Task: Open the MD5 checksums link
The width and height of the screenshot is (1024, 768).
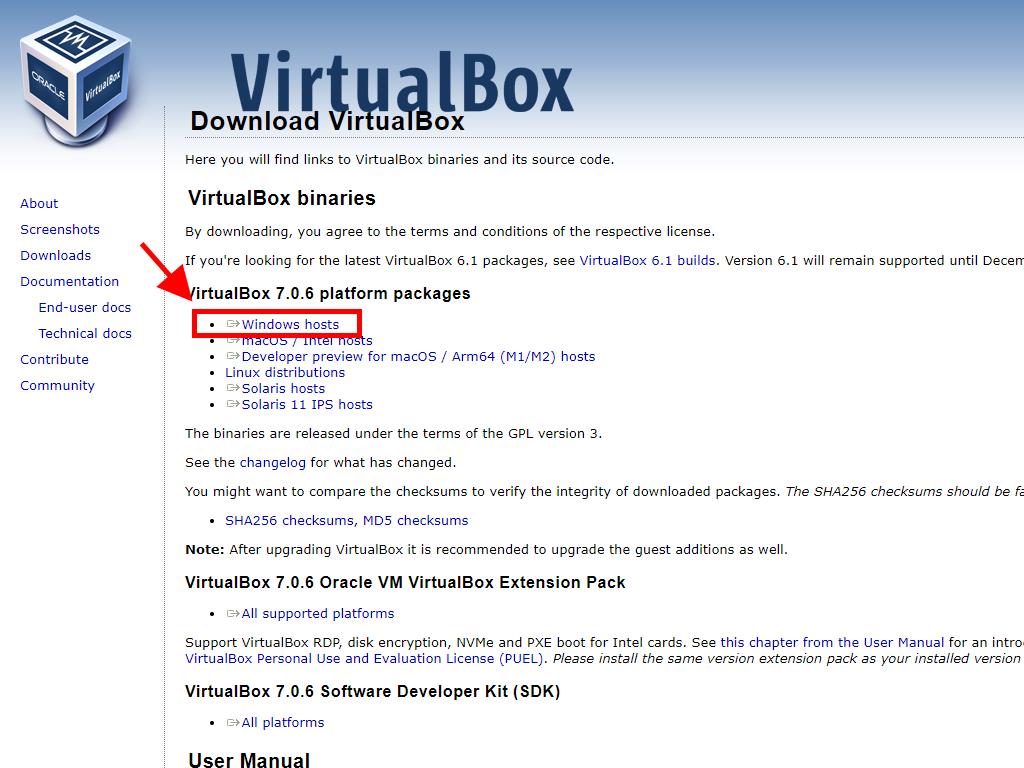Action: 415,520
